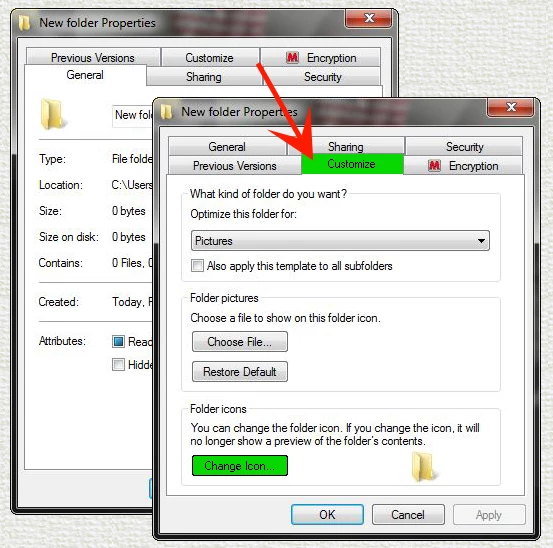Click folder icon in front window title bar
Screen dimensions: 553x548
[166, 112]
